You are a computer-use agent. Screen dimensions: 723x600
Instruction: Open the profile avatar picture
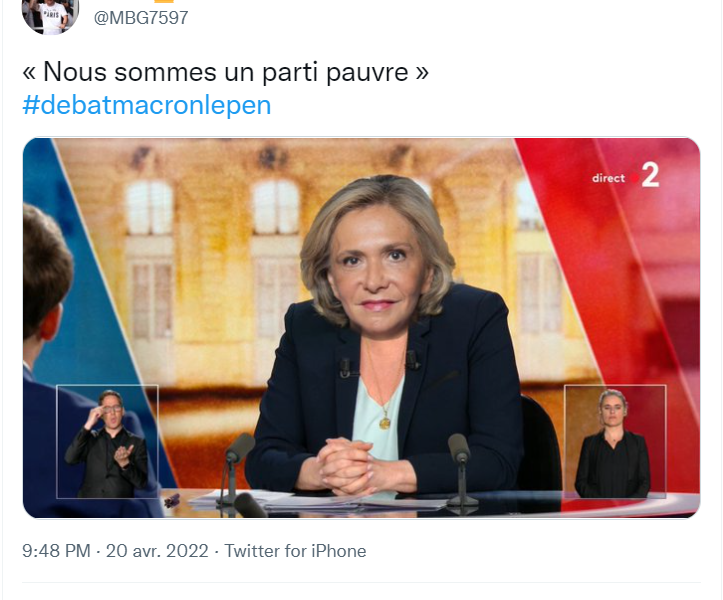click(x=50, y=14)
